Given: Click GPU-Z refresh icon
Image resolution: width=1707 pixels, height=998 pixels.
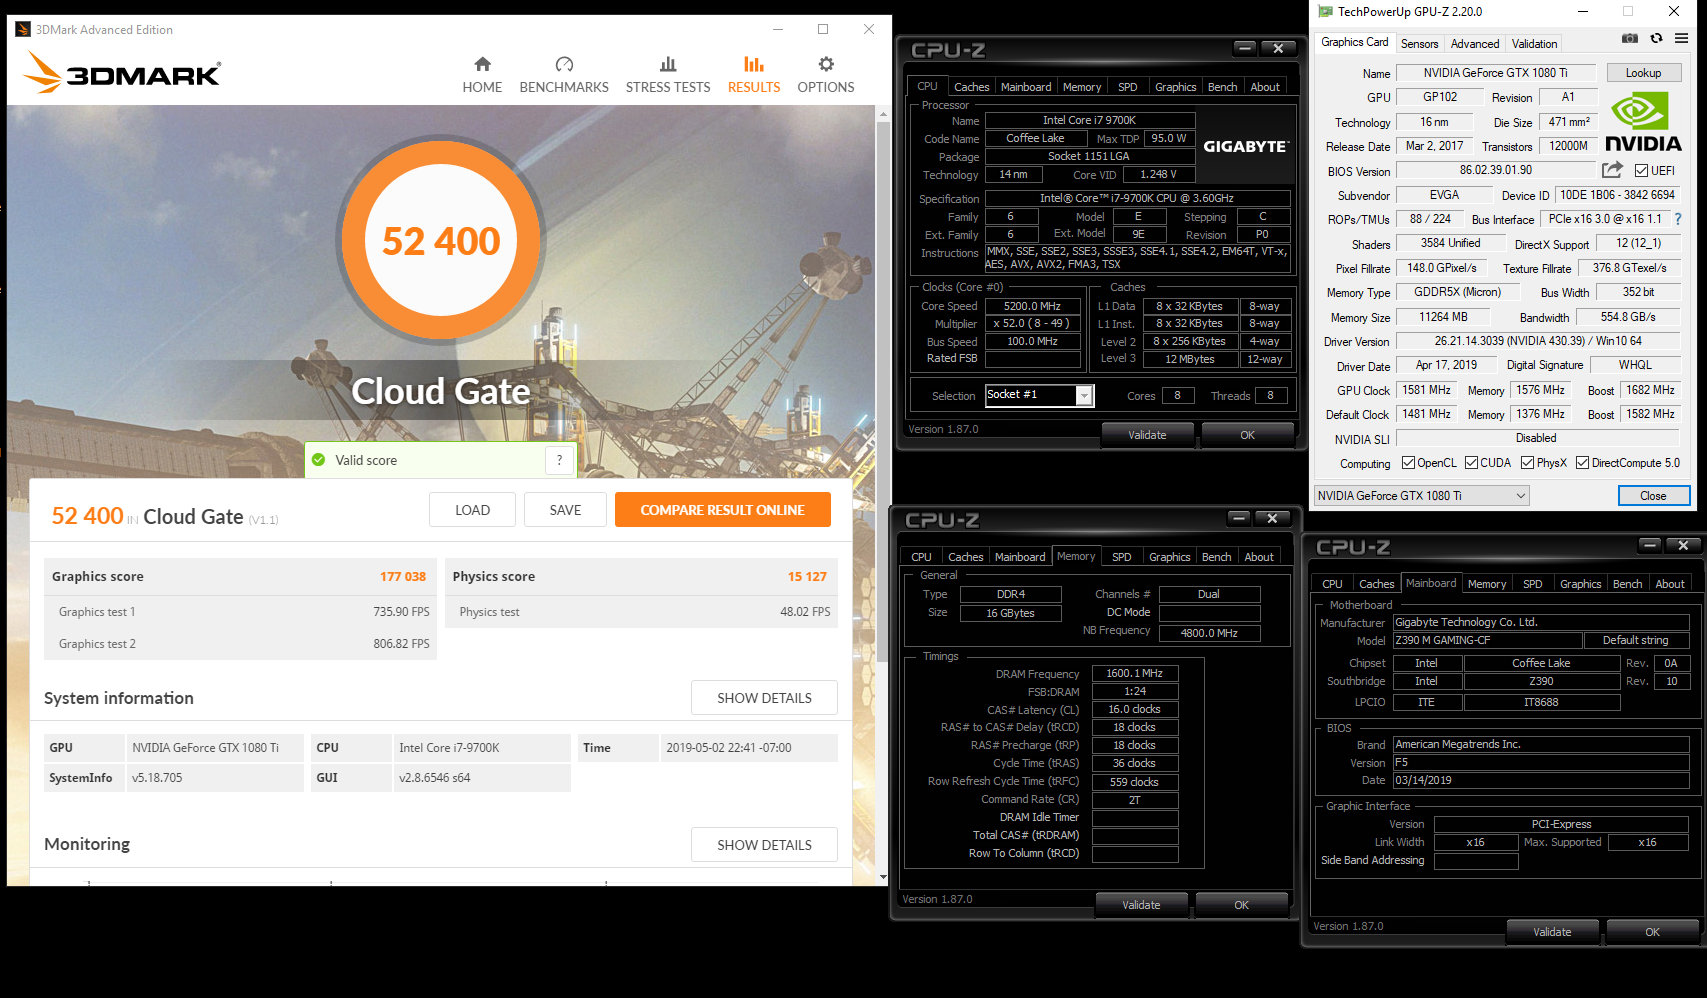Looking at the screenshot, I should [1656, 39].
